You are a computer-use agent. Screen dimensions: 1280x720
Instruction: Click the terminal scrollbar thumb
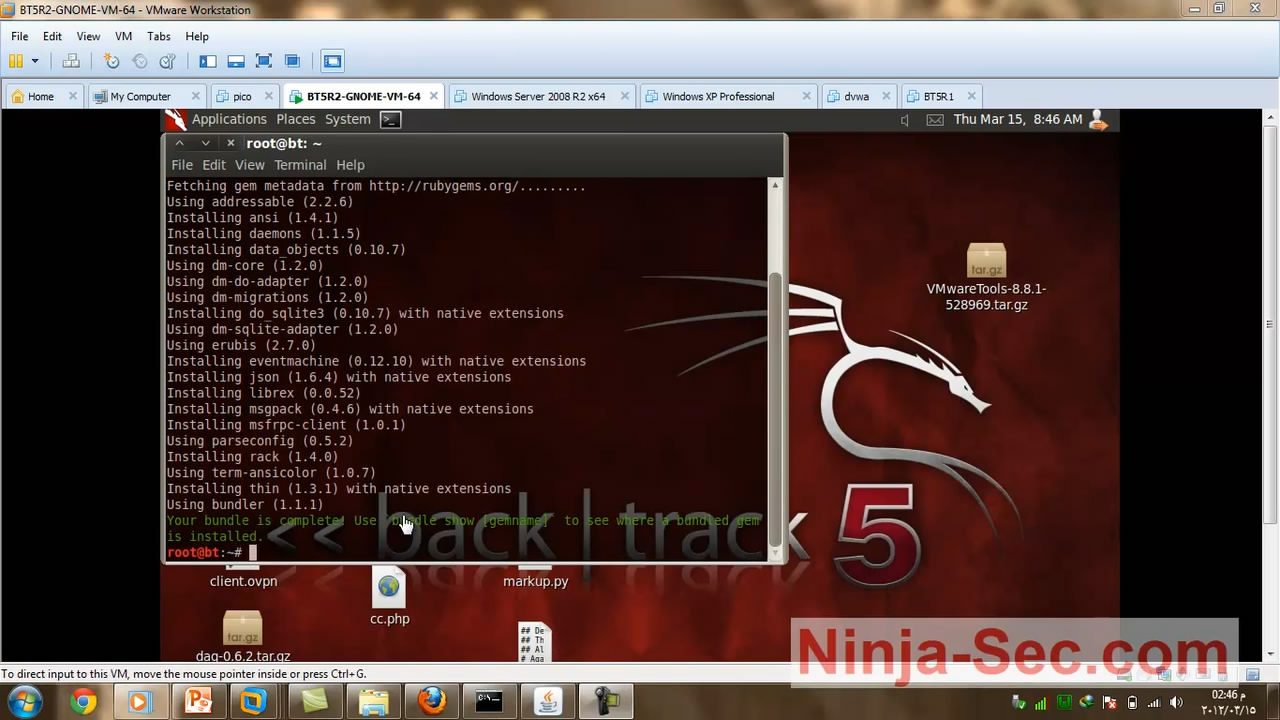coord(775,410)
